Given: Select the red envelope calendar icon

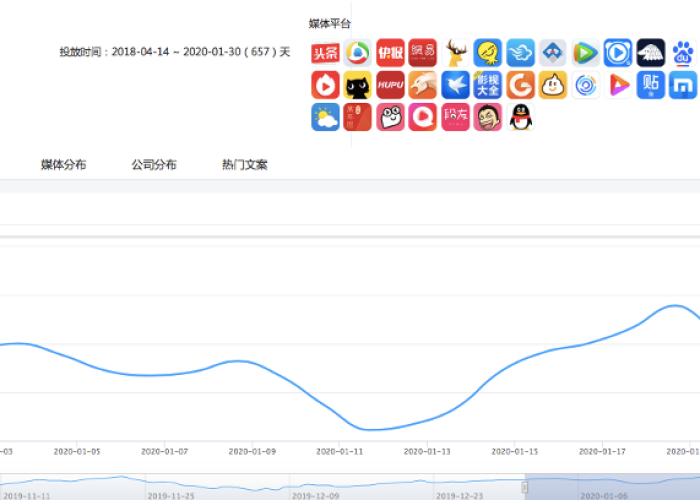Looking at the screenshot, I should tap(358, 117).
